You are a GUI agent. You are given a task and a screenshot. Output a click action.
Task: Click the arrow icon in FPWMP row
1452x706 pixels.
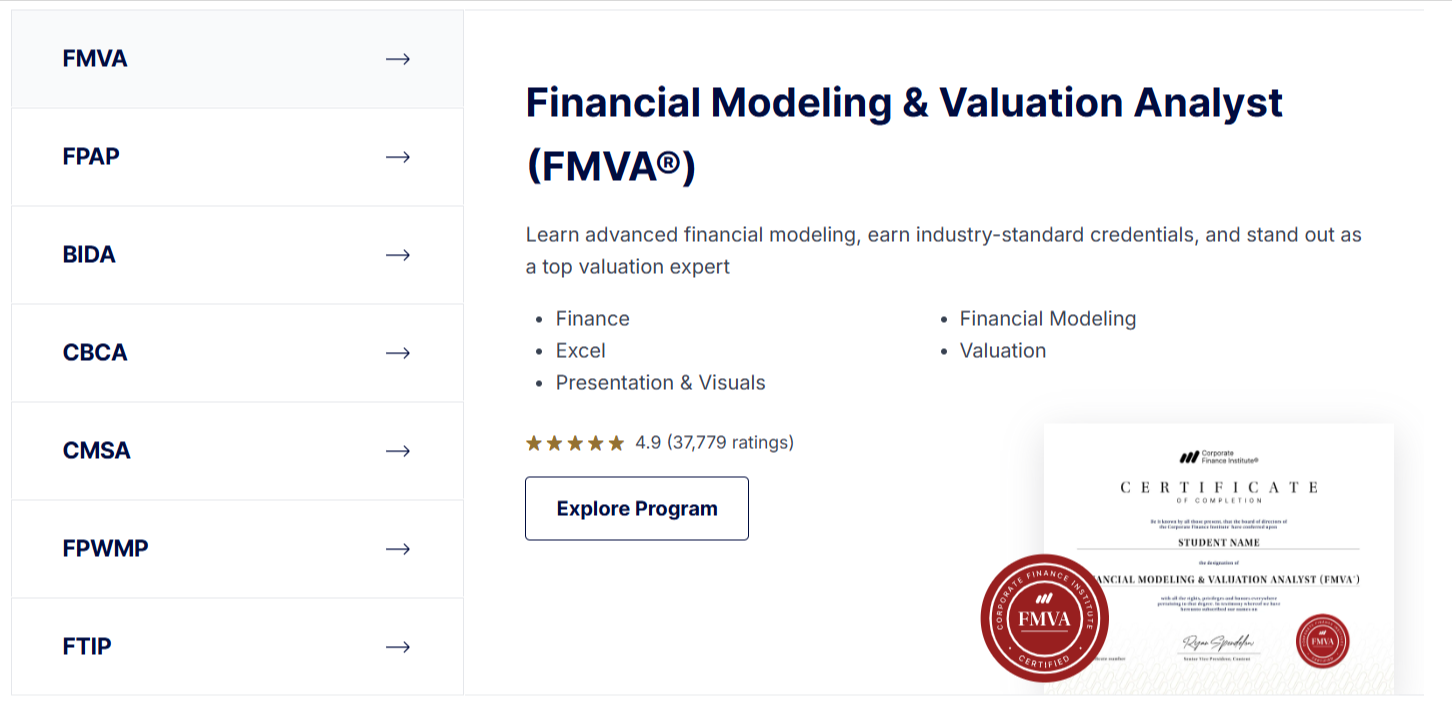click(398, 549)
